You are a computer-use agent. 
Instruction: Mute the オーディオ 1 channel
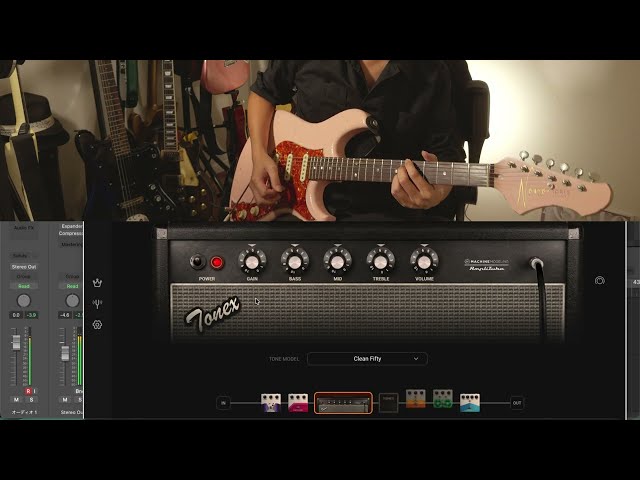(x=16, y=400)
